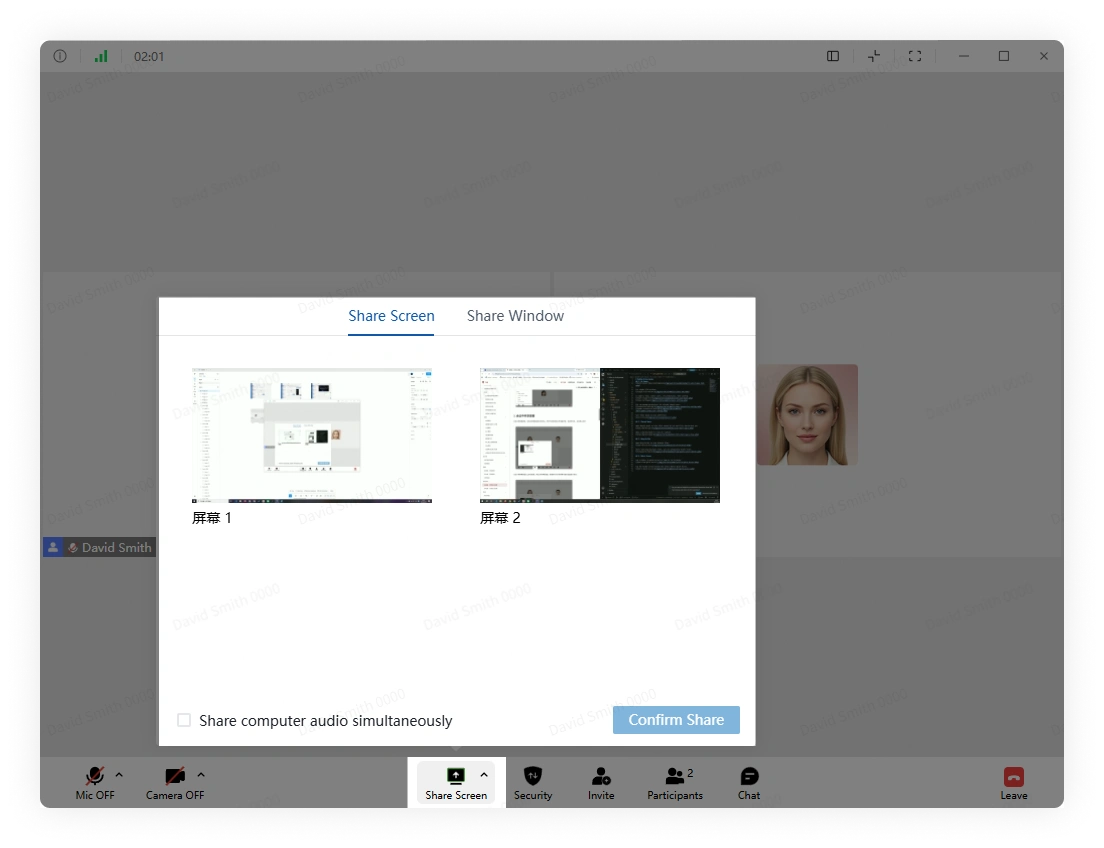Enter fullscreen with the brackets icon
1104x848 pixels.
pyautogui.click(x=915, y=56)
